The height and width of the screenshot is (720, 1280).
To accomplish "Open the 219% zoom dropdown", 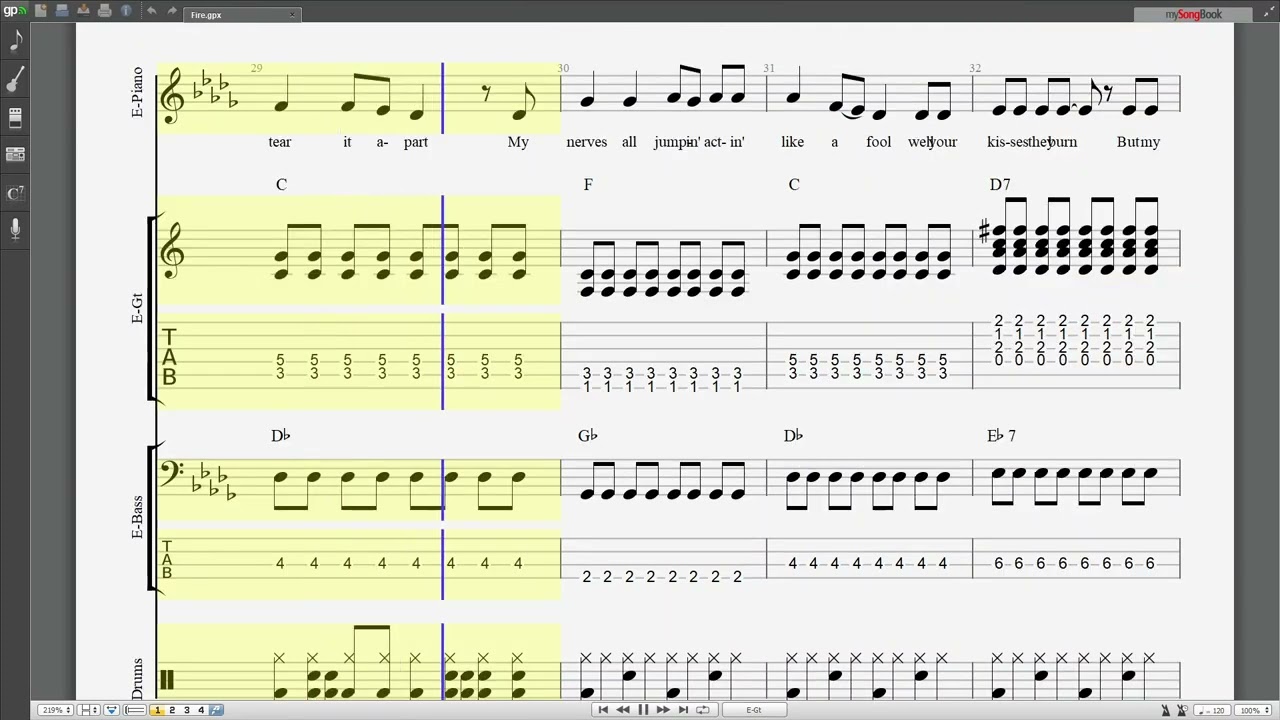I will 55,710.
